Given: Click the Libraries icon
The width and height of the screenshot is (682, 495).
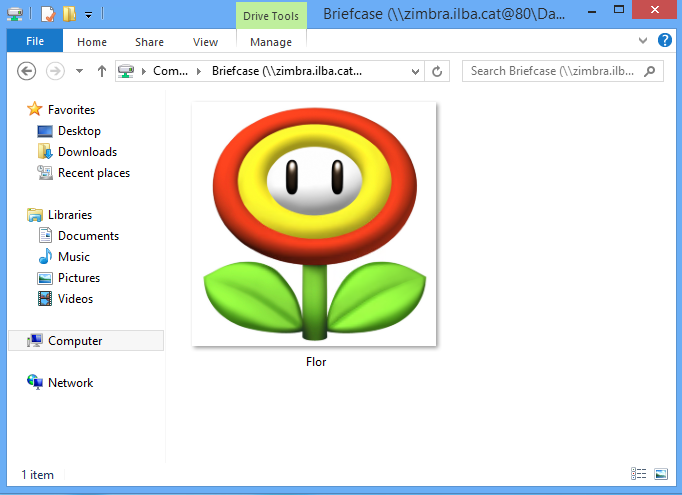Looking at the screenshot, I should tap(35, 215).
